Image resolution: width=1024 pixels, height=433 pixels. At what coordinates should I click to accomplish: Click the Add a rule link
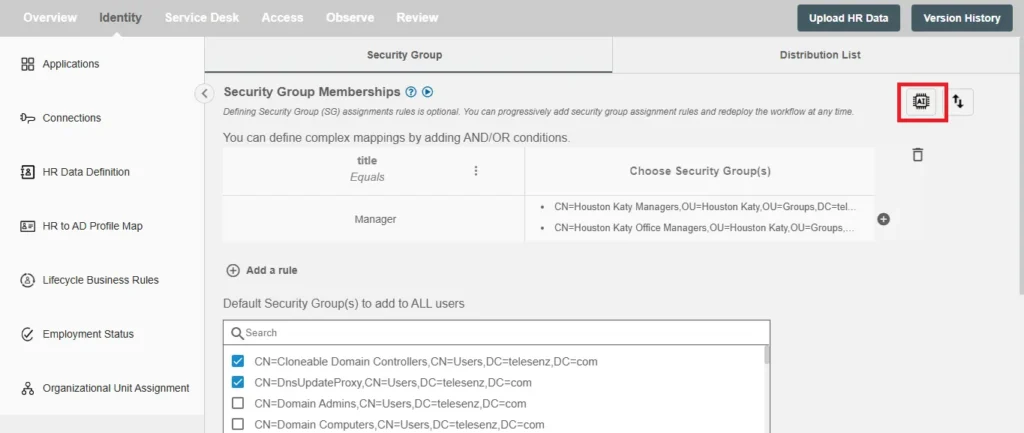tap(272, 270)
